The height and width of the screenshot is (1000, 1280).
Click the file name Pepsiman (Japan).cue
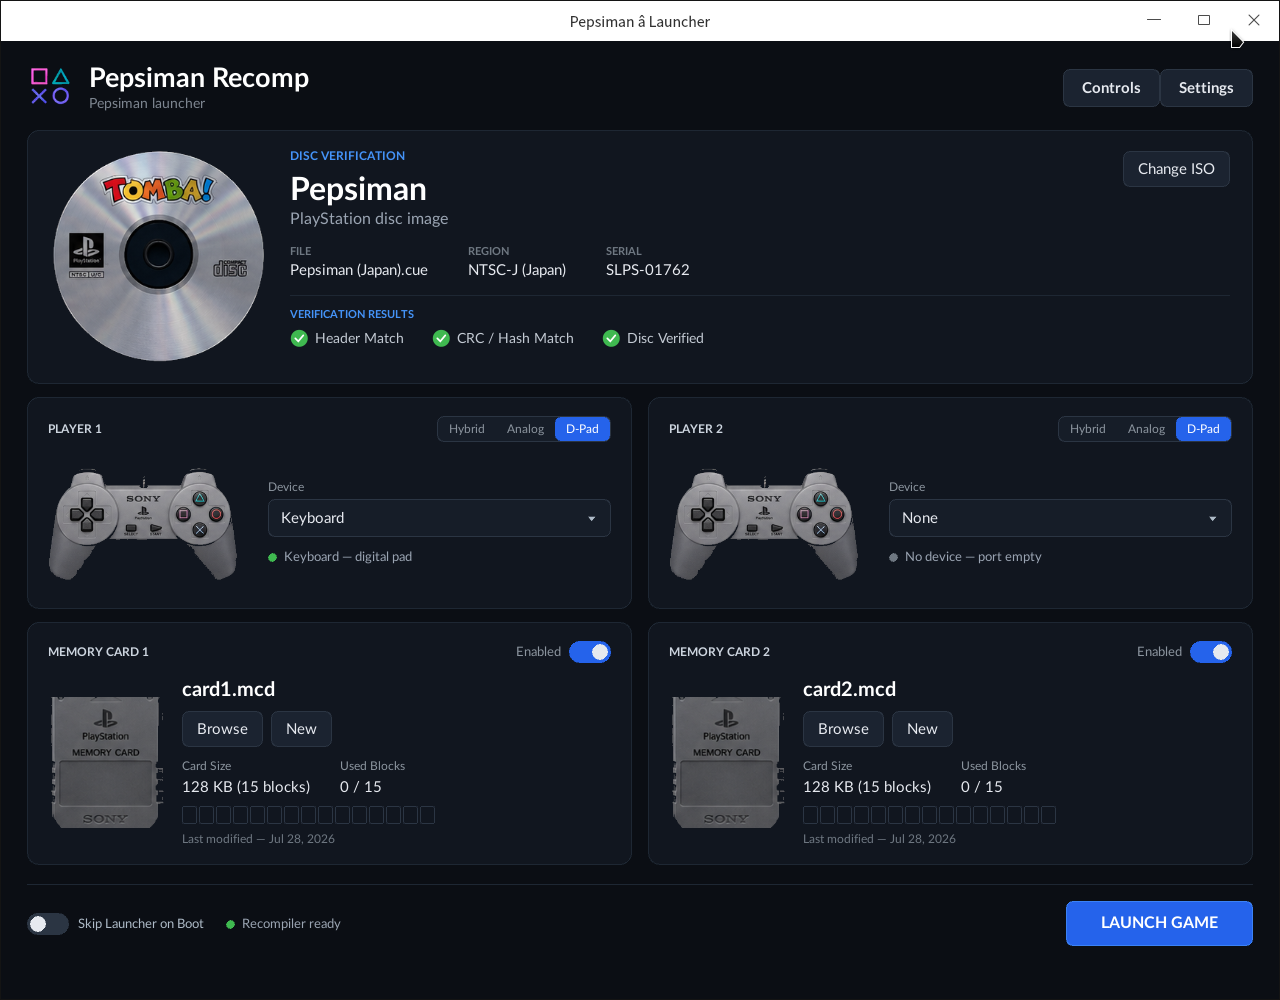pos(359,270)
